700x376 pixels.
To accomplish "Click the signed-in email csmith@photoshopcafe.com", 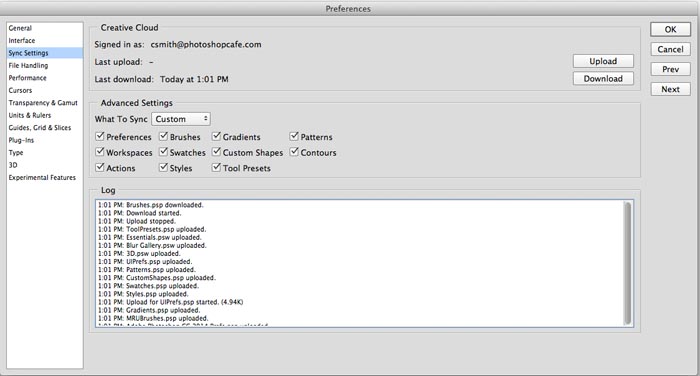I will click(x=206, y=45).
